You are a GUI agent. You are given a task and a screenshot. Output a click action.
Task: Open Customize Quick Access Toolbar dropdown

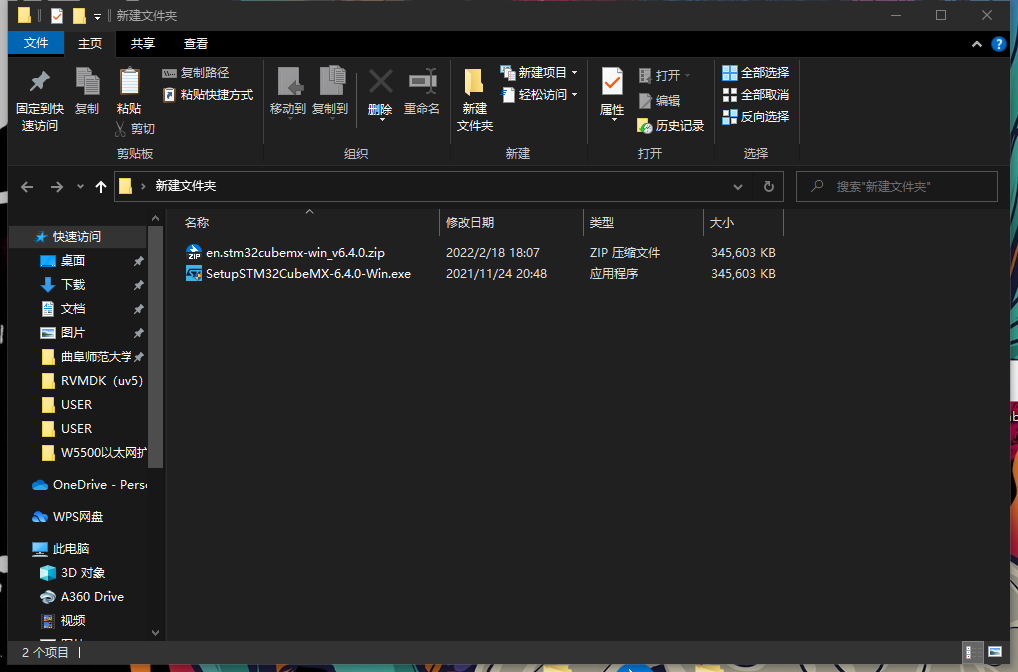pos(97,16)
